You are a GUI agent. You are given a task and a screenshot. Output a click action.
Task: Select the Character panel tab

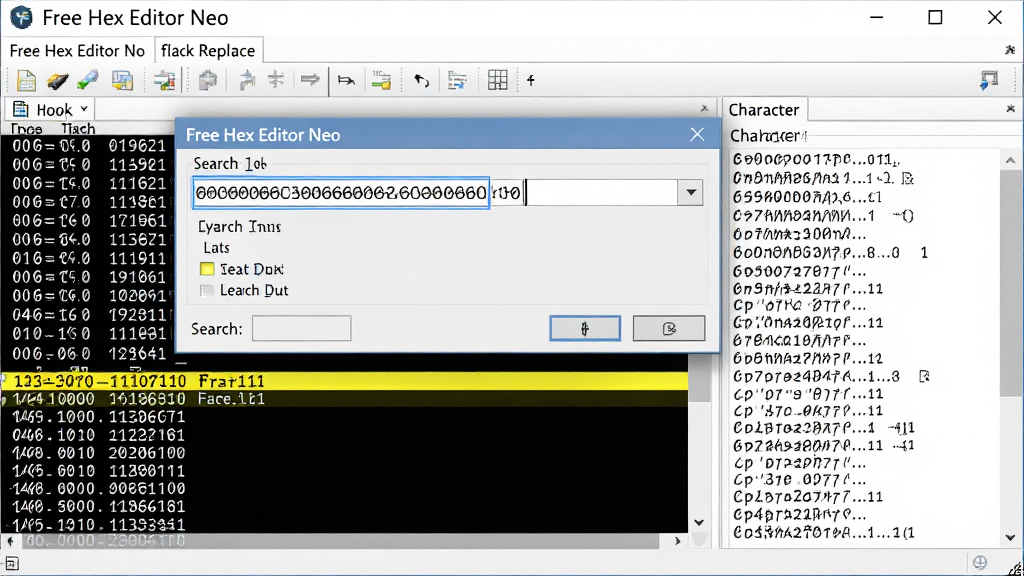[764, 110]
